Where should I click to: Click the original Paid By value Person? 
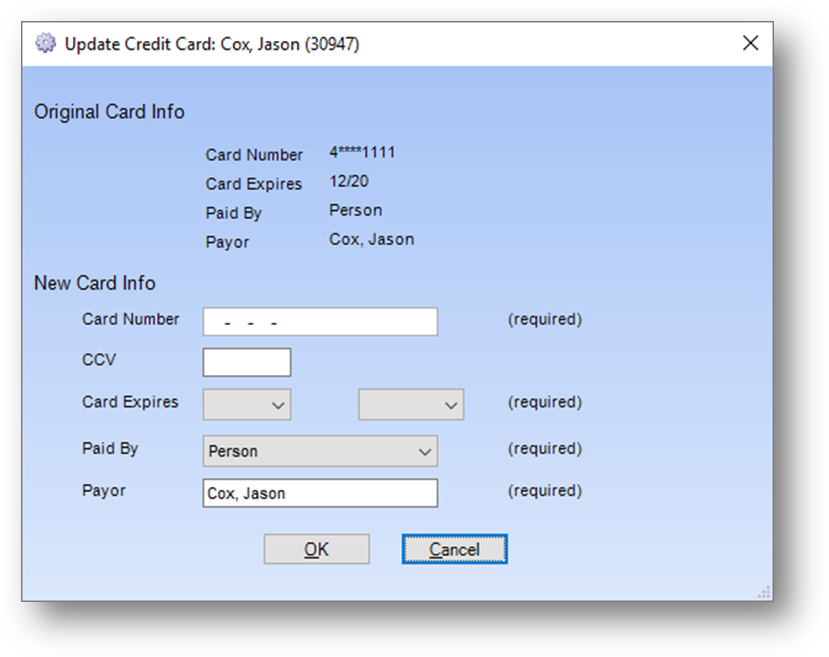click(x=355, y=210)
